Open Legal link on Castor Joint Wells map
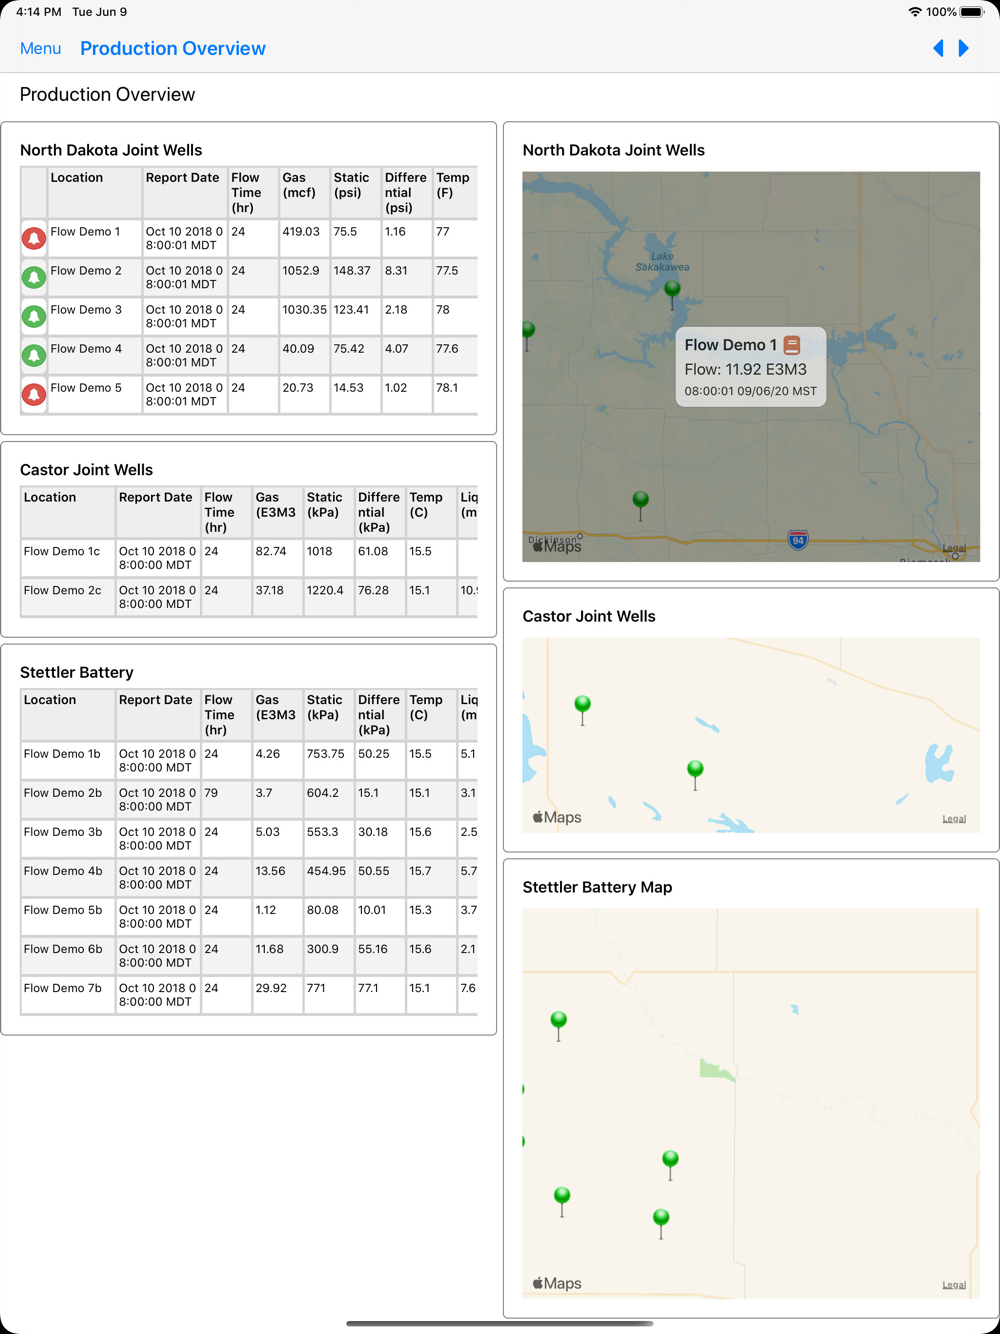This screenshot has width=1000, height=1334. click(954, 819)
